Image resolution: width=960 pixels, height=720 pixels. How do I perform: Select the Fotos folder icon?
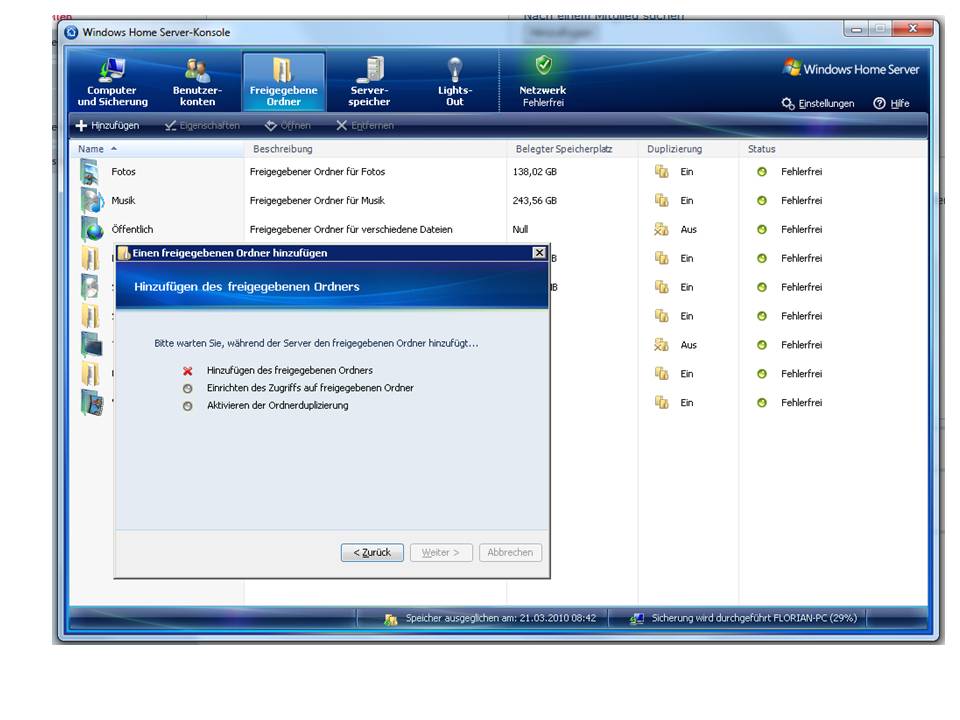tap(90, 172)
